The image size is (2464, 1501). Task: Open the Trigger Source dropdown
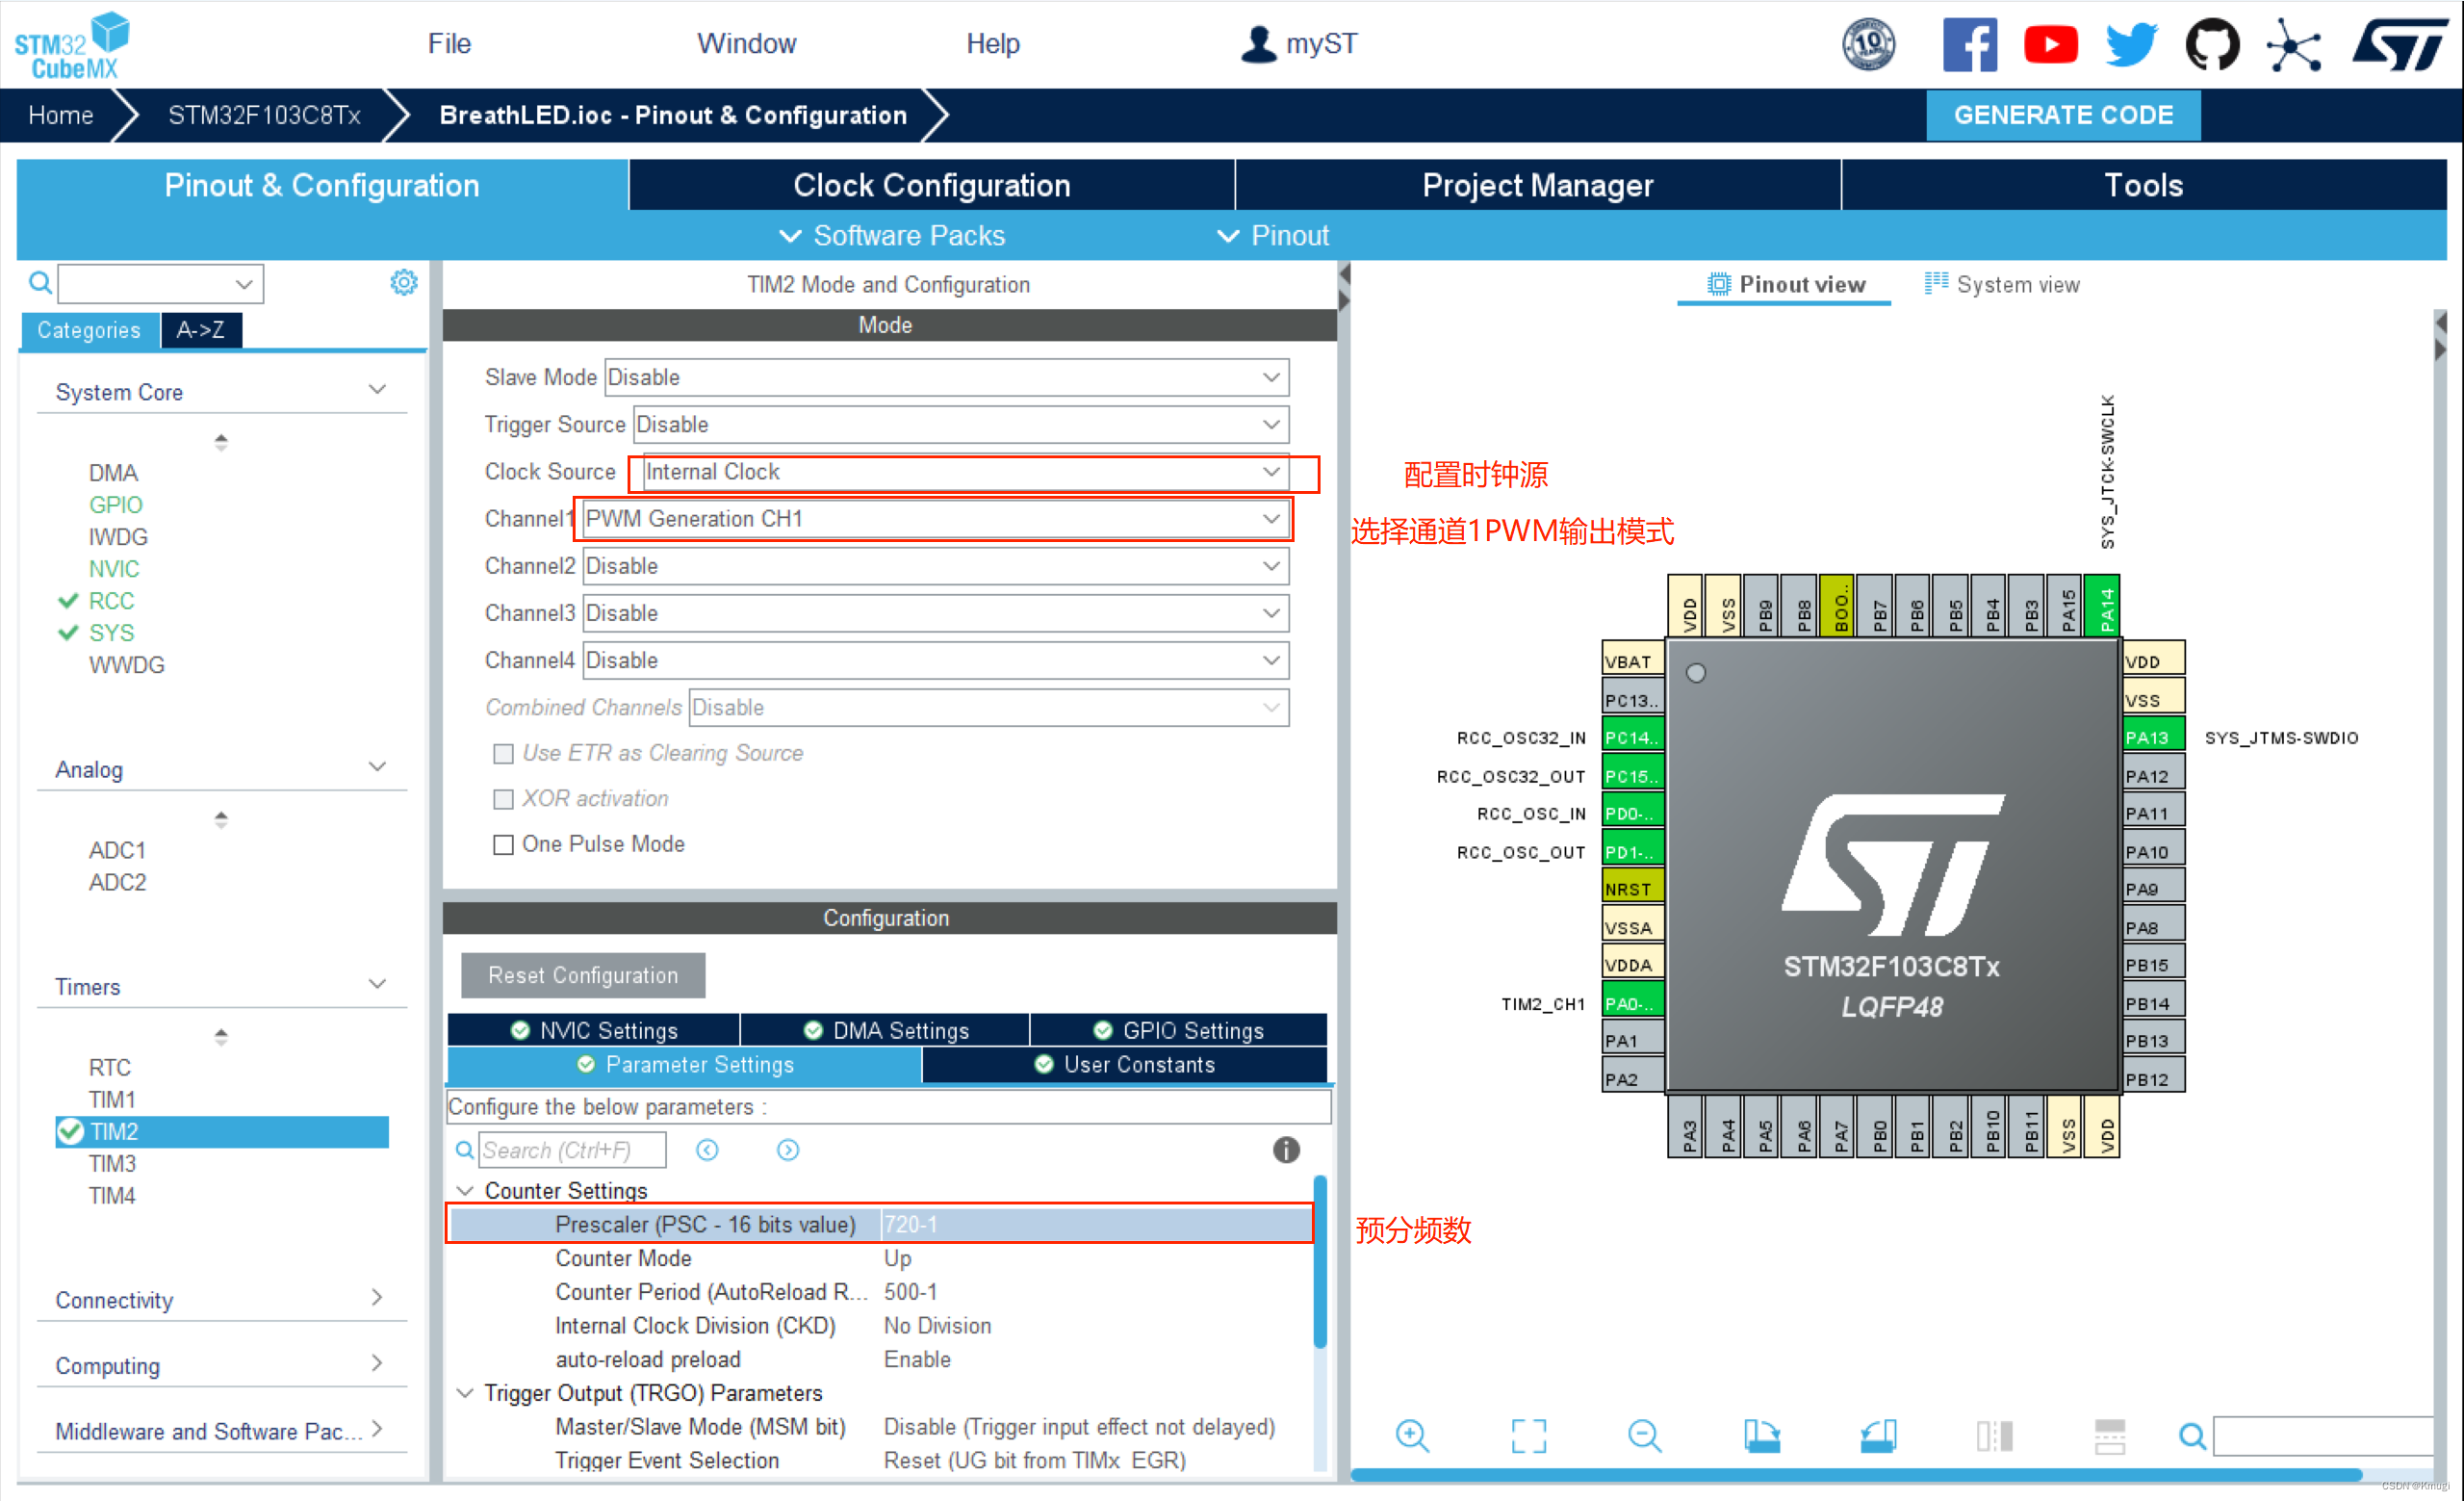click(x=960, y=424)
